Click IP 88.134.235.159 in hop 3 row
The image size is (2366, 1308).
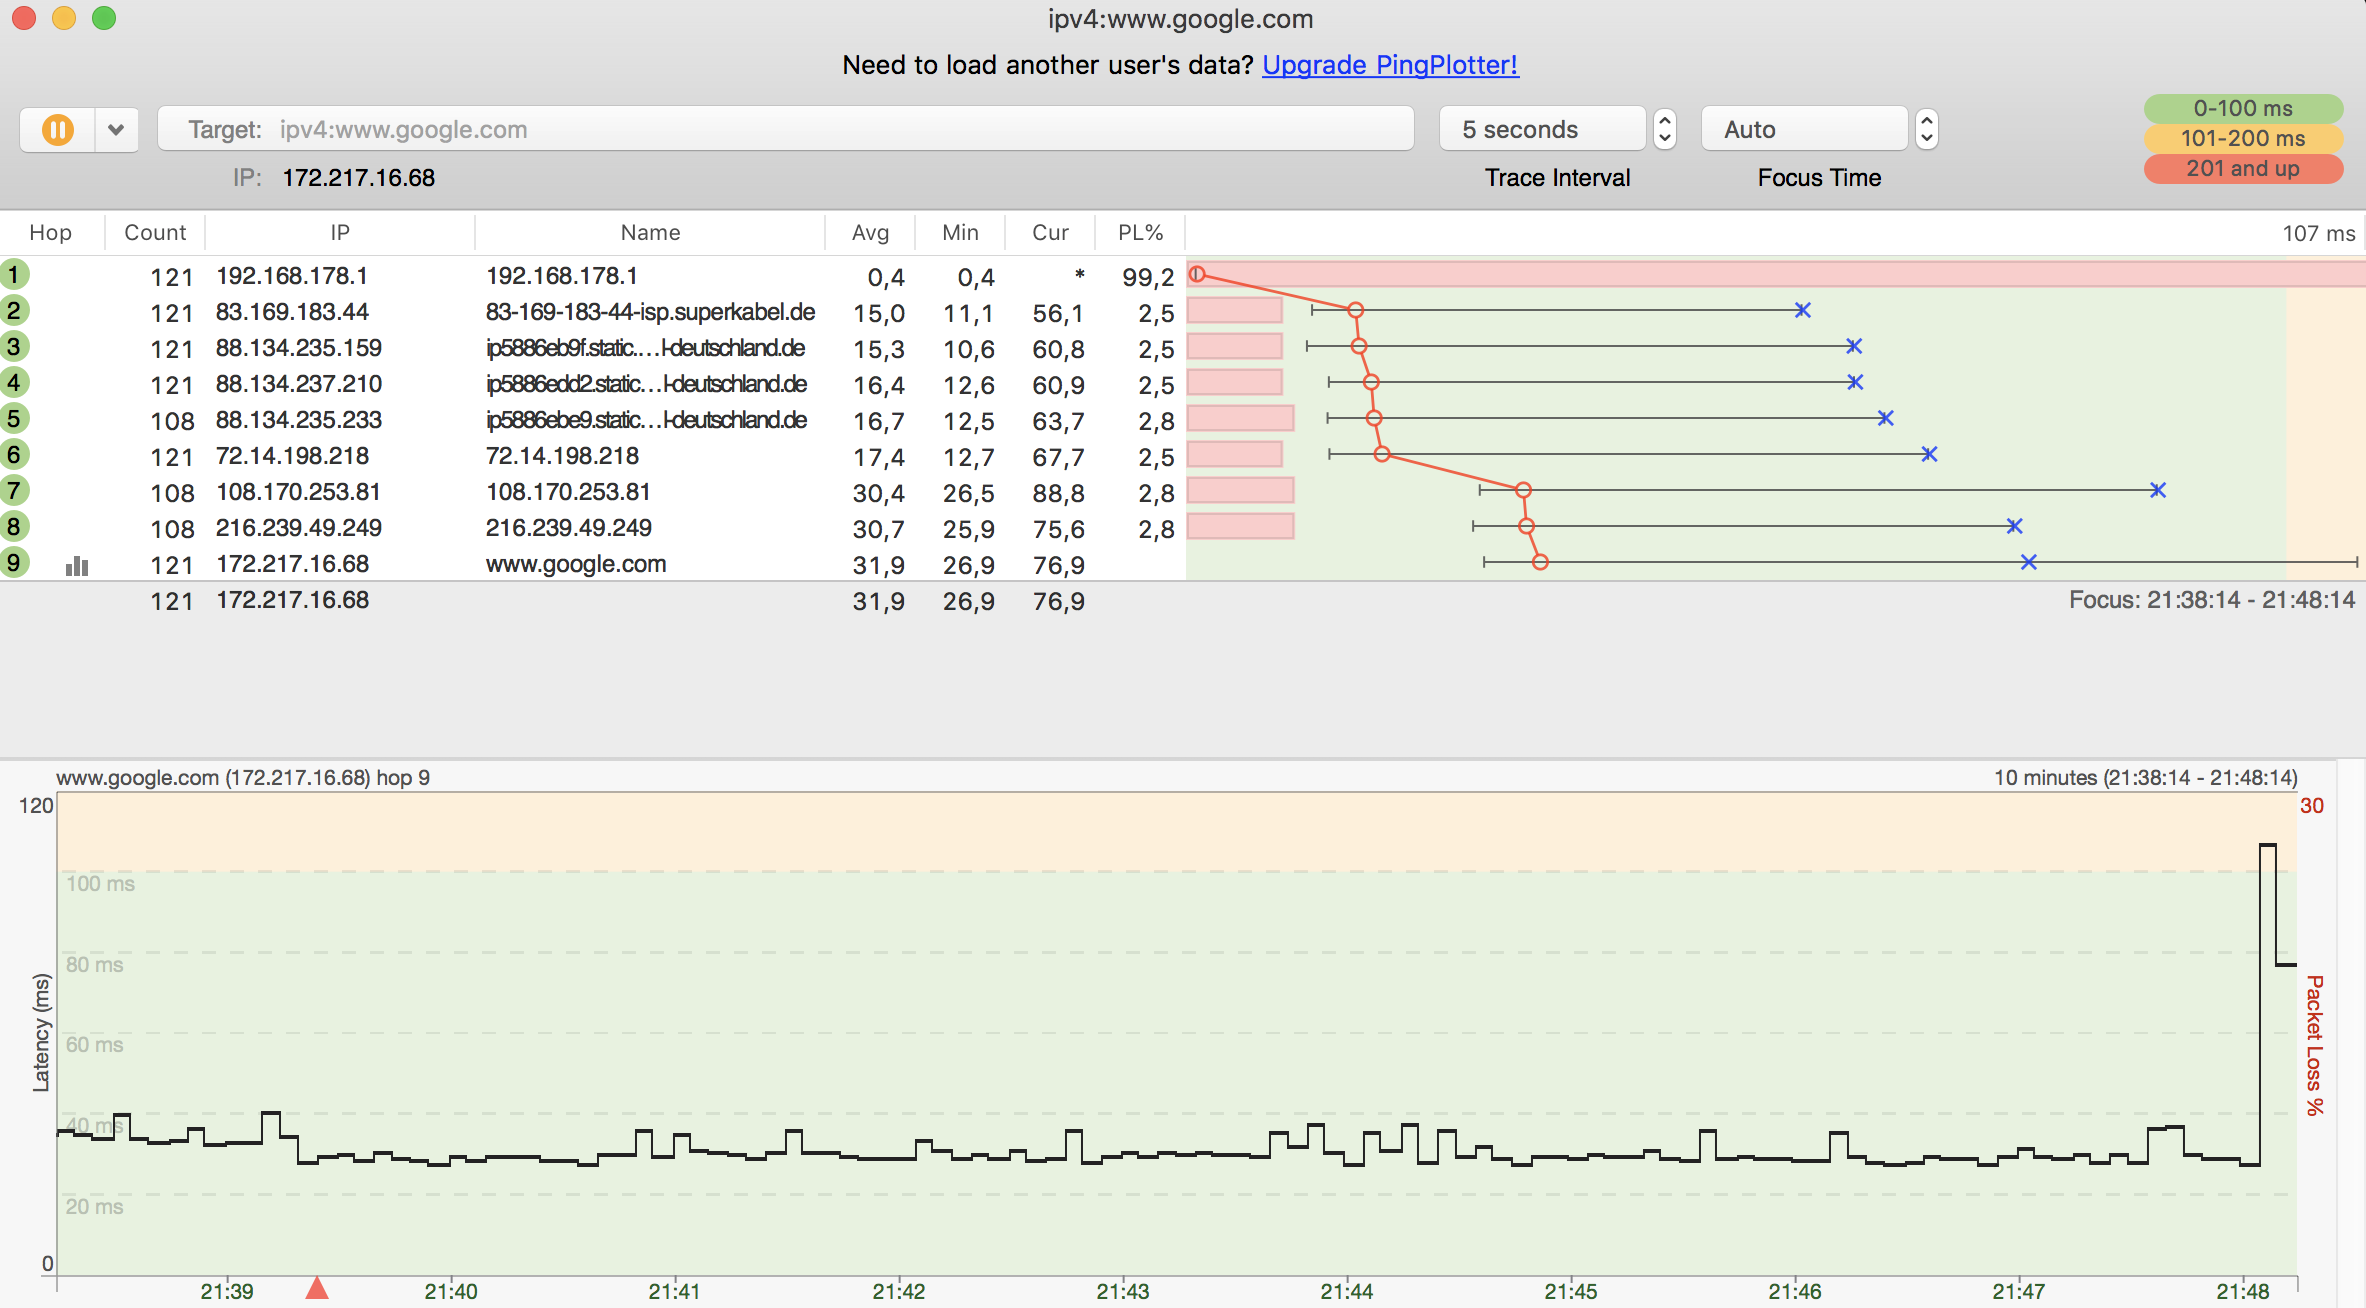(x=298, y=348)
